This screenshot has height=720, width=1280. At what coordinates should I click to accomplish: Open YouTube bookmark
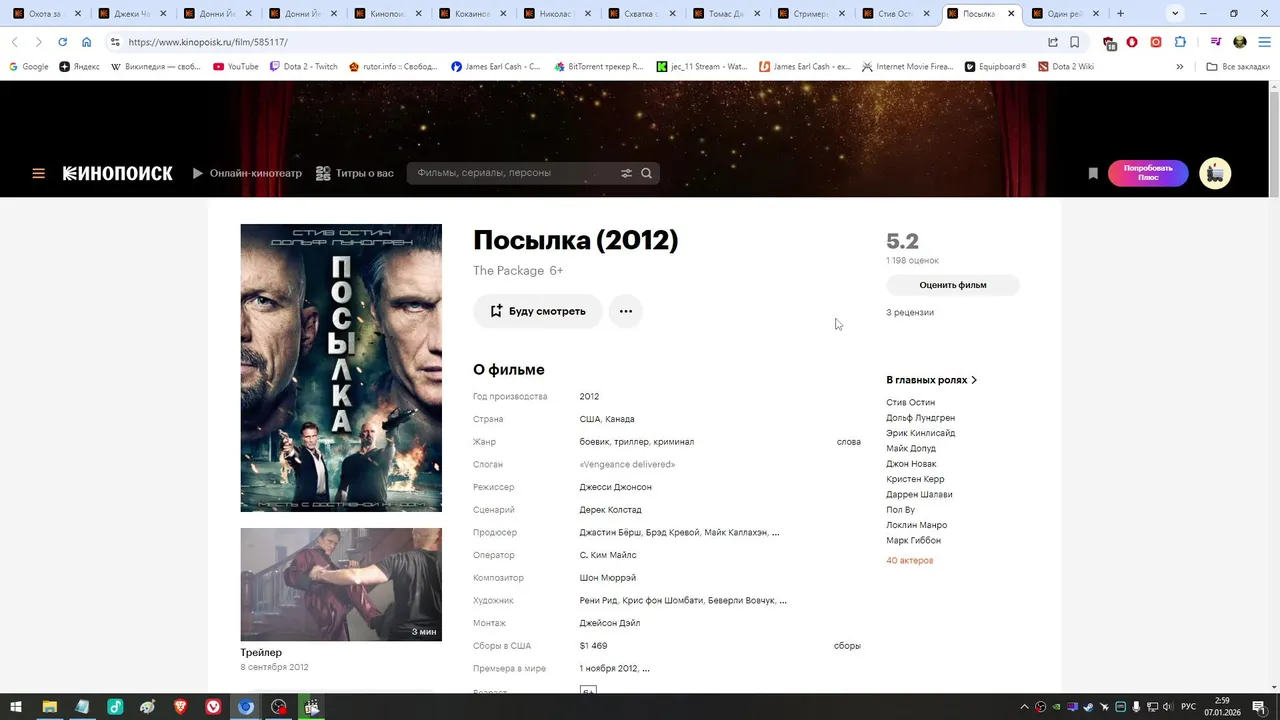coord(236,67)
